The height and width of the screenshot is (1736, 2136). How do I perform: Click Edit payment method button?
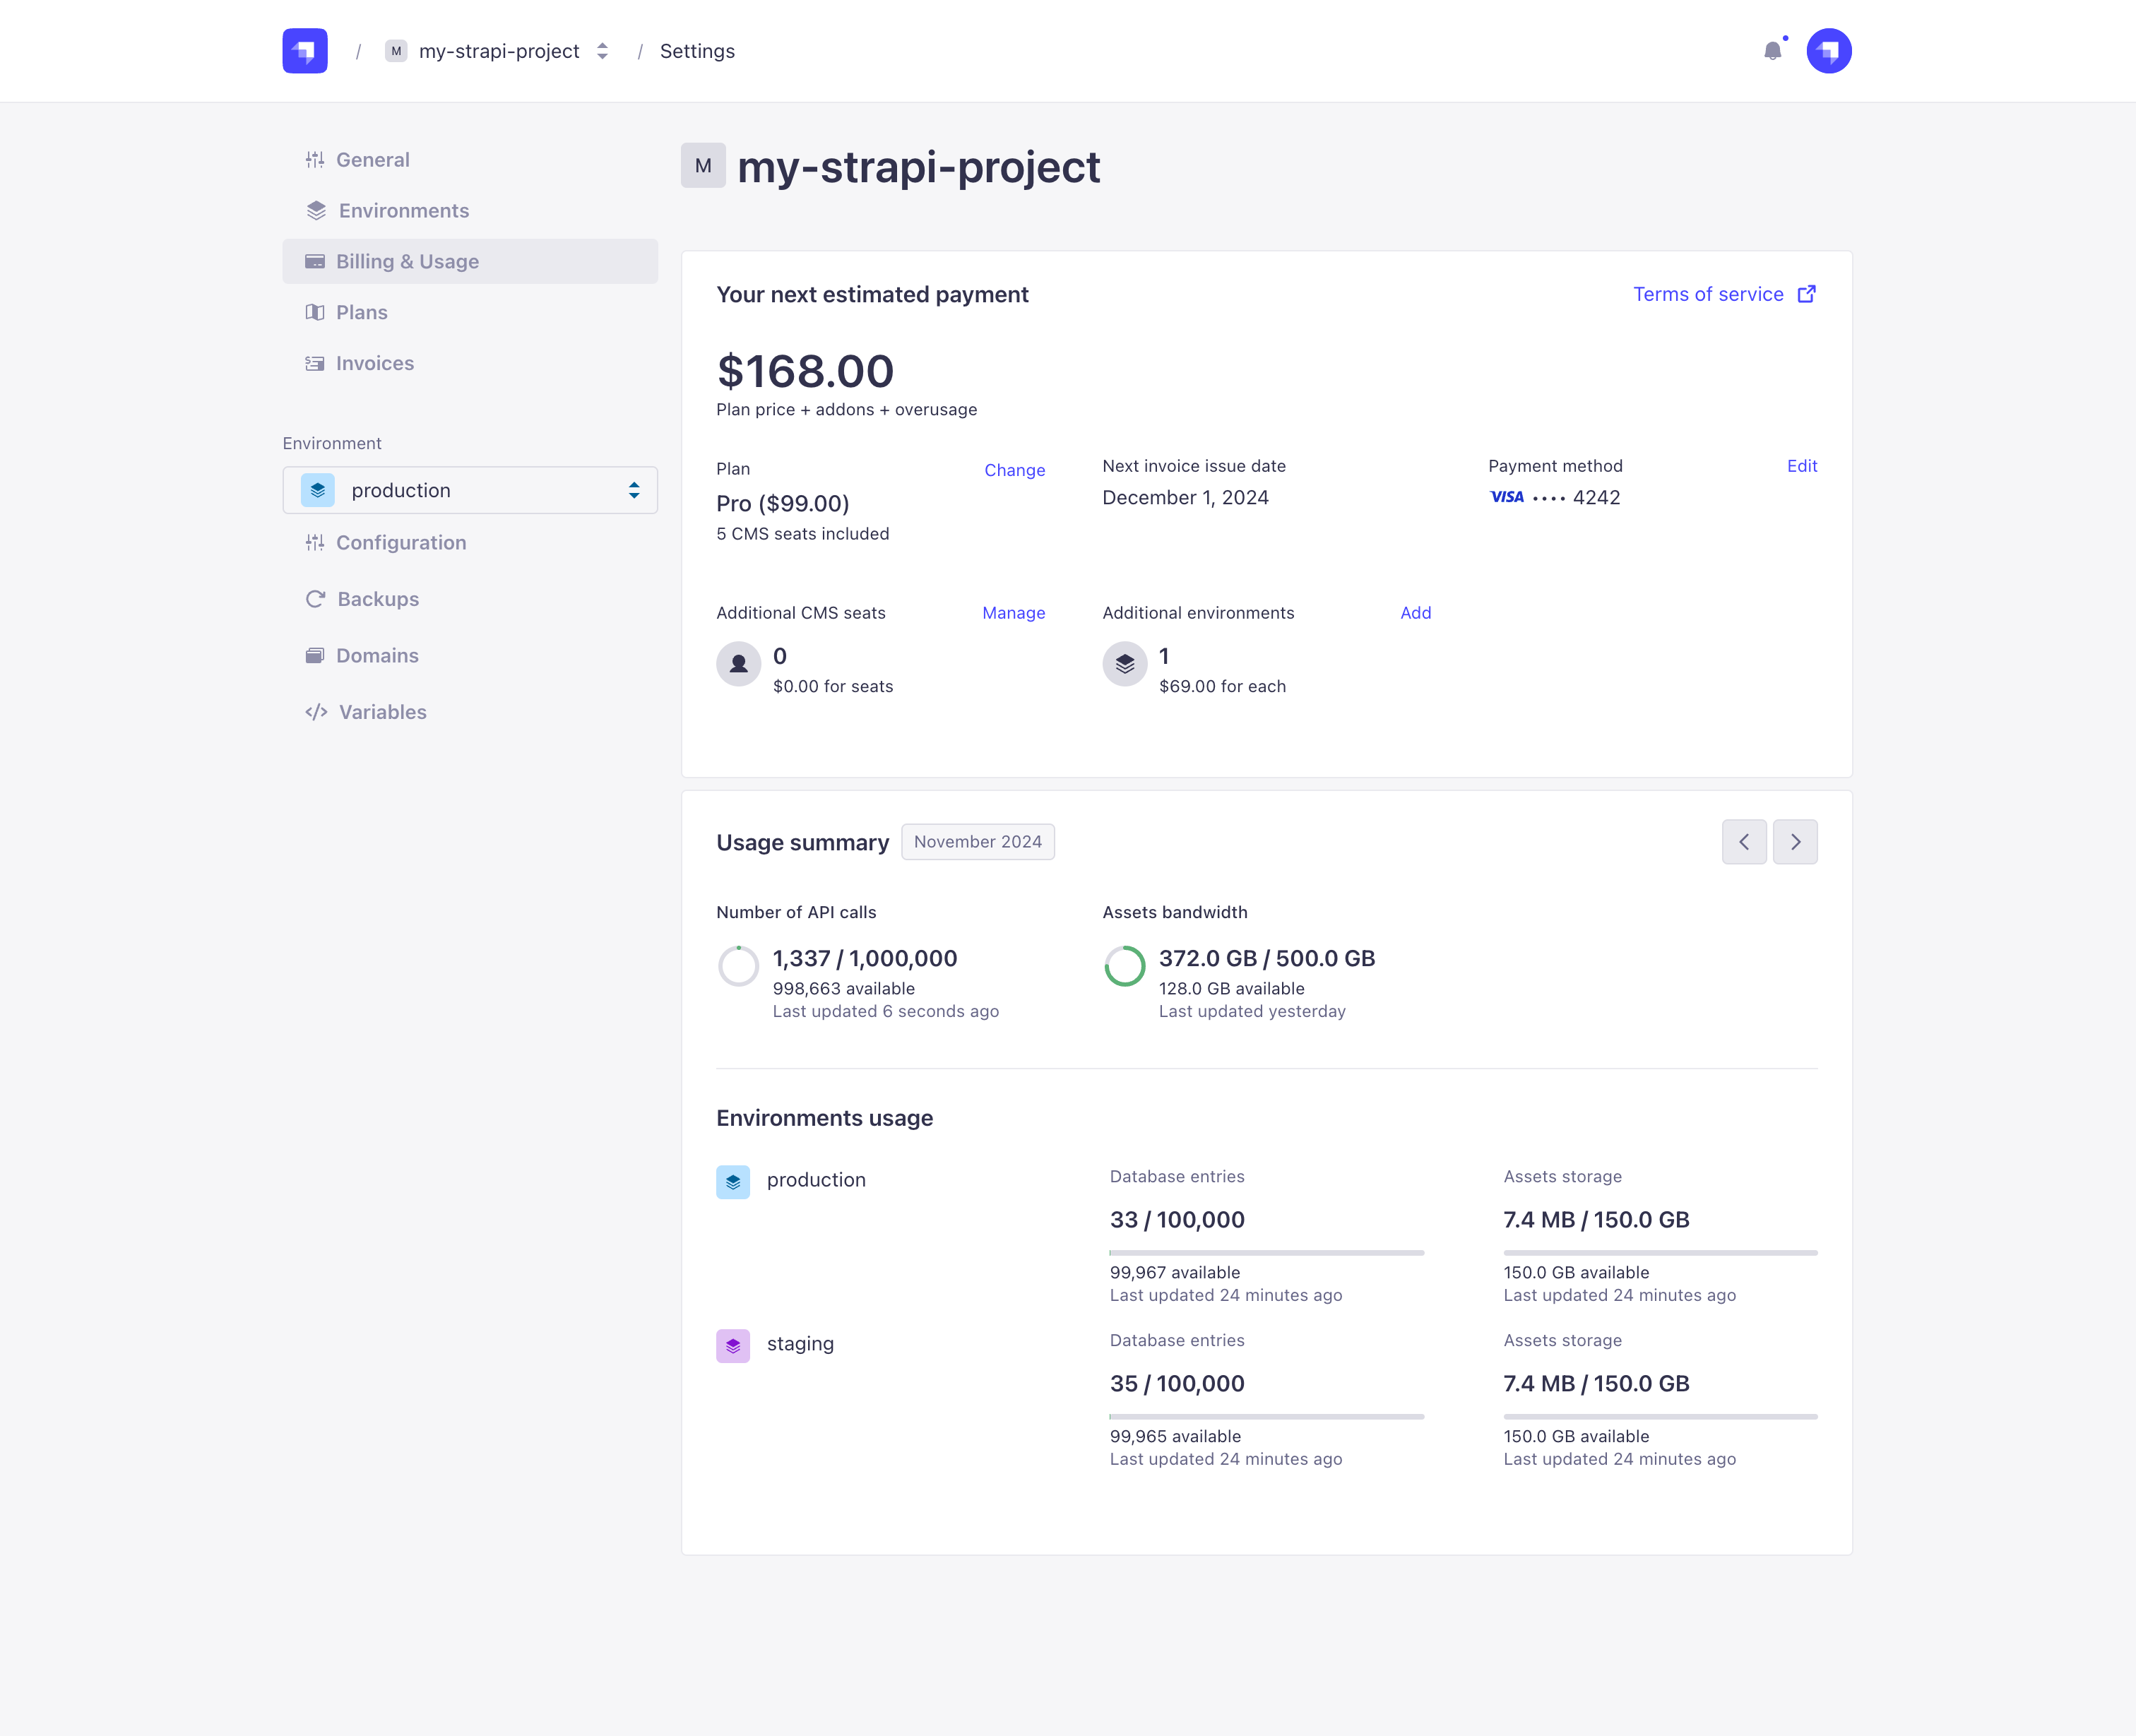click(x=1801, y=466)
